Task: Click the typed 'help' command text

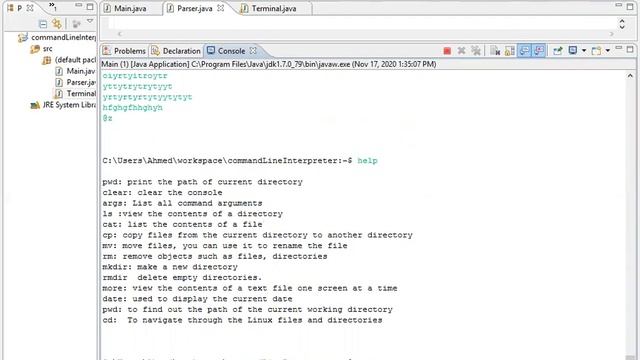Action: pos(367,161)
